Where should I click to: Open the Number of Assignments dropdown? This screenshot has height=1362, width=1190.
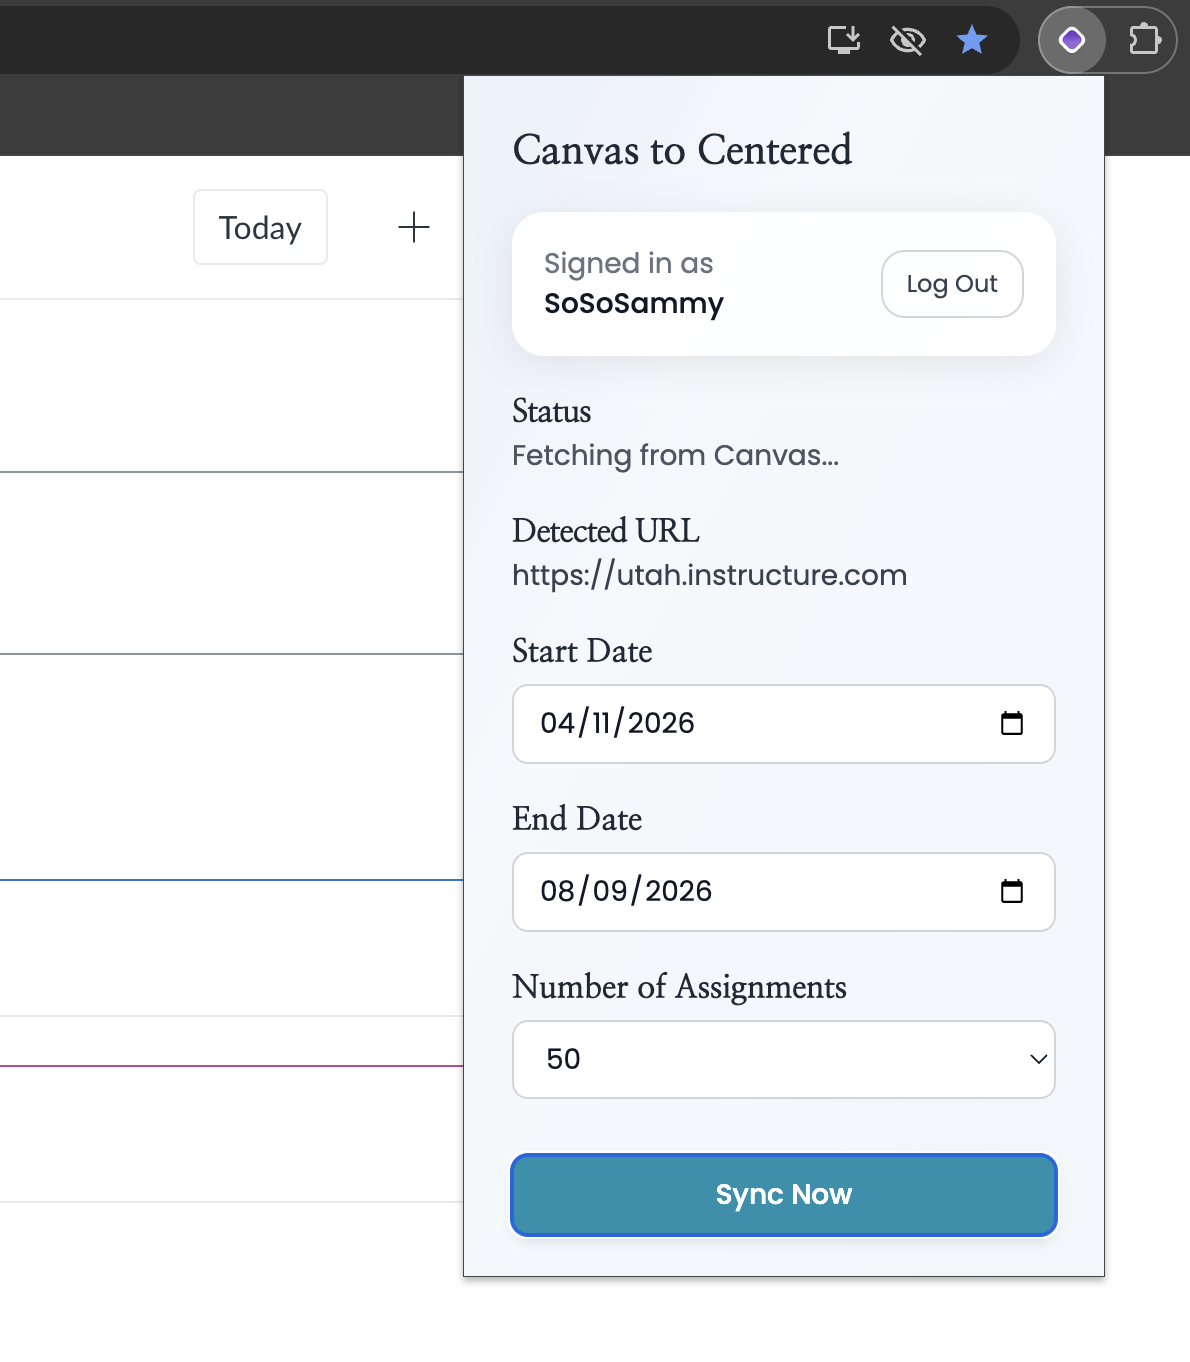click(x=784, y=1059)
